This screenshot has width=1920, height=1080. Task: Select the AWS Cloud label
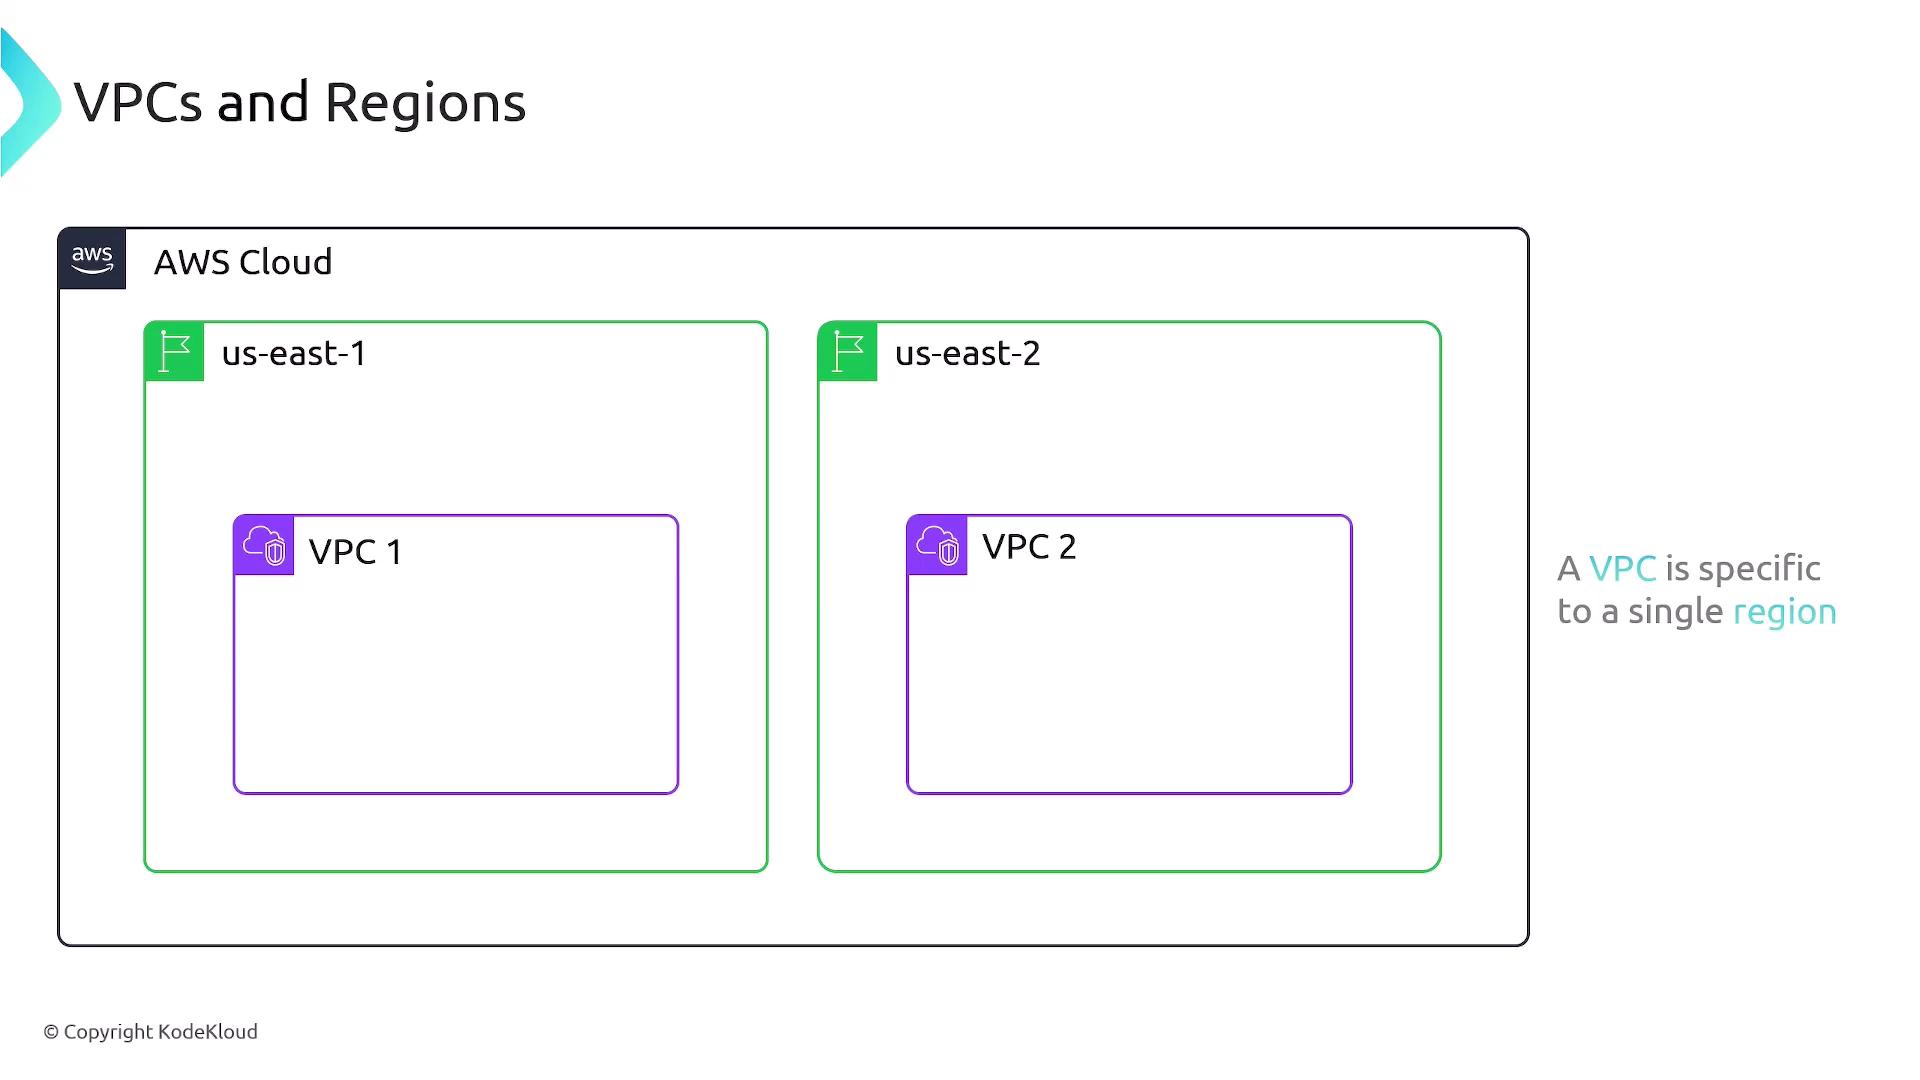click(243, 262)
